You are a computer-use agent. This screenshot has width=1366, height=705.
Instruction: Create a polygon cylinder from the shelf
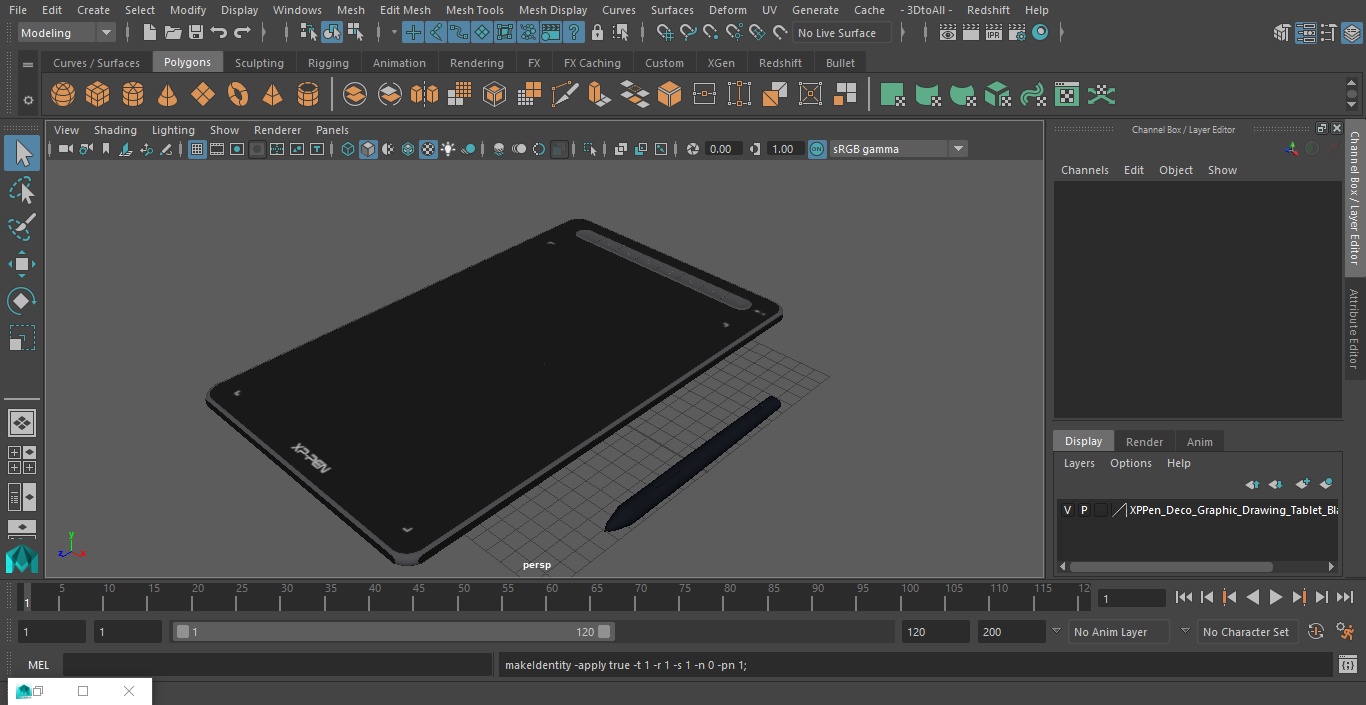click(133, 95)
